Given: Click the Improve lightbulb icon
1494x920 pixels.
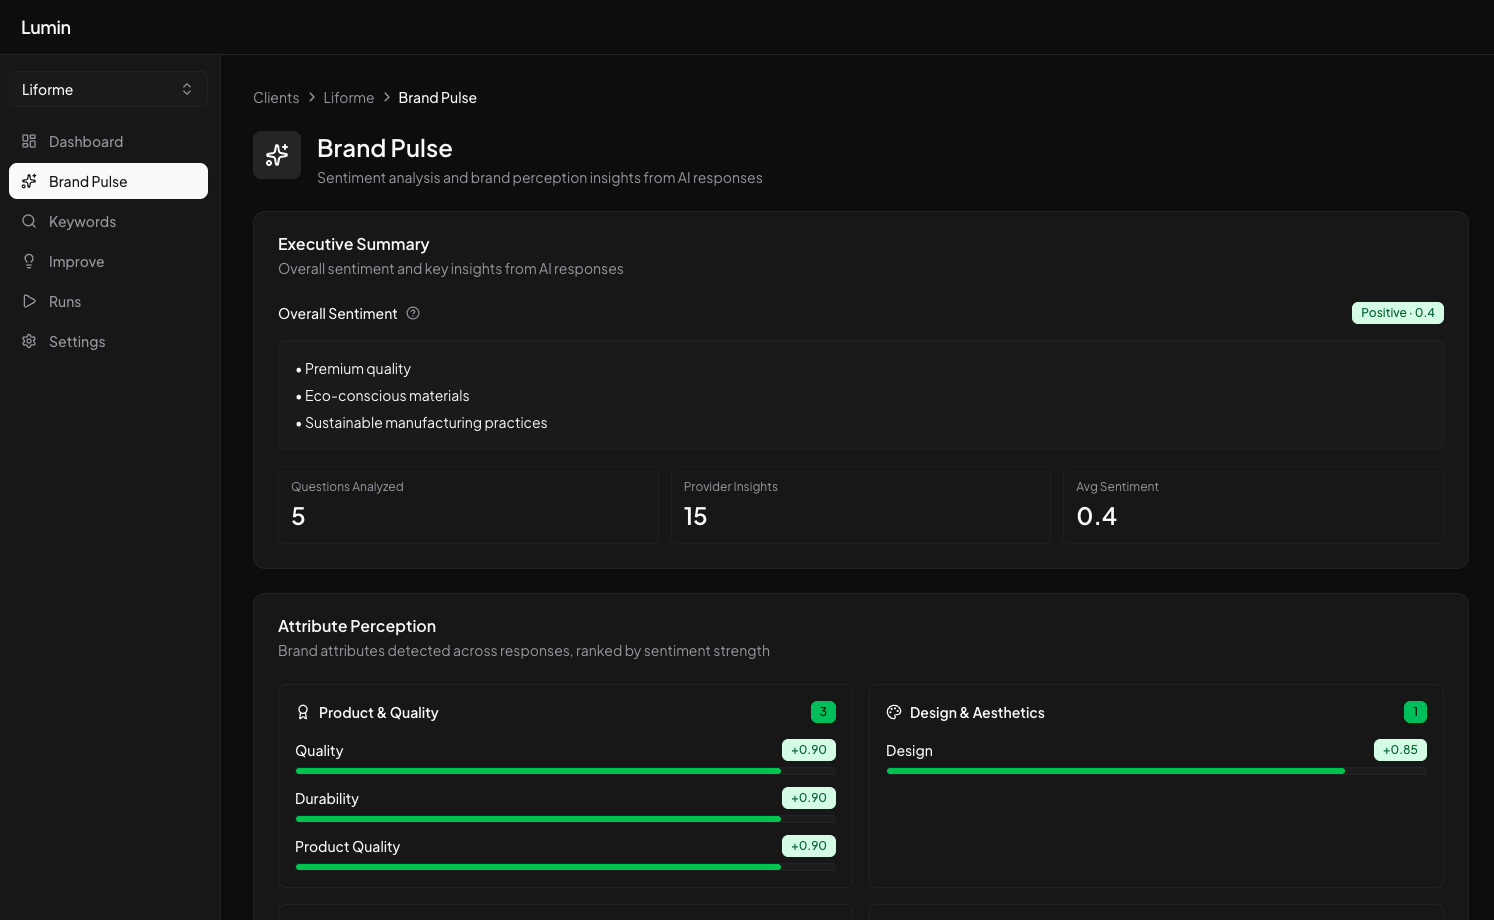Looking at the screenshot, I should (29, 261).
